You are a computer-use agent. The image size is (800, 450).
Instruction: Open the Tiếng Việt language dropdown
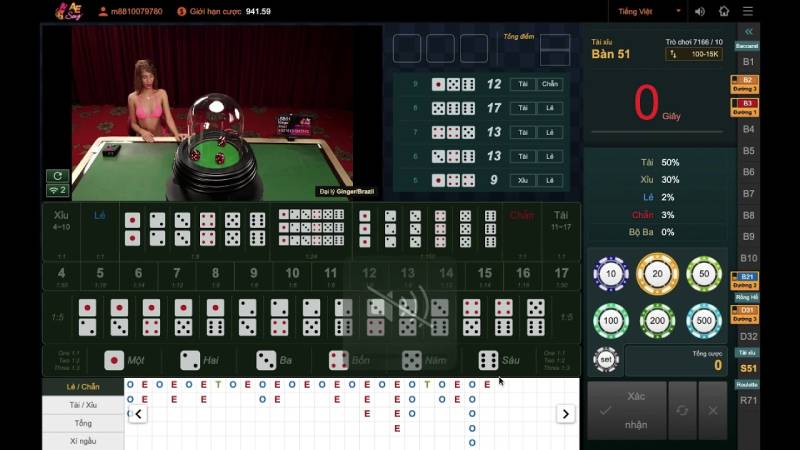(x=649, y=12)
